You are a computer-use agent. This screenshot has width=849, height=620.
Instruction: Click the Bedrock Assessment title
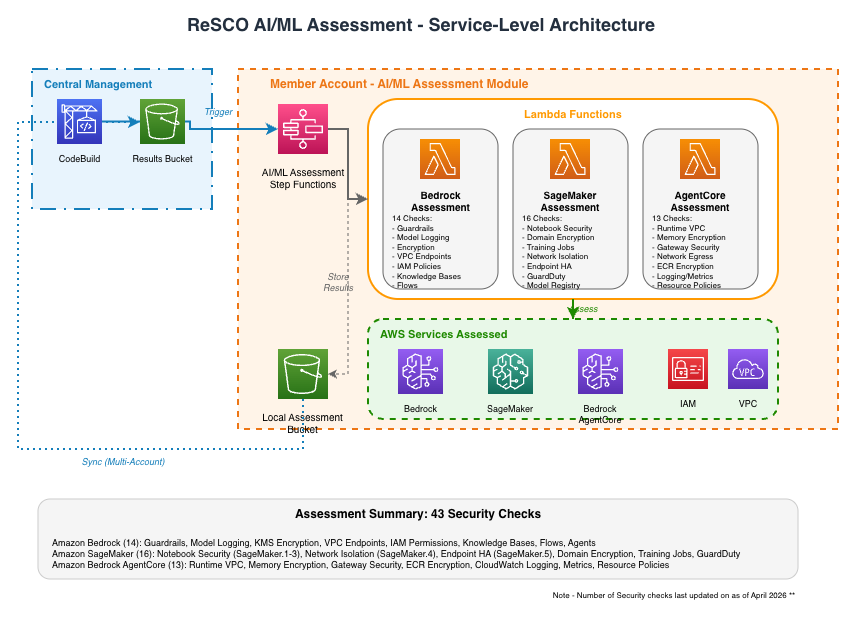[440, 201]
